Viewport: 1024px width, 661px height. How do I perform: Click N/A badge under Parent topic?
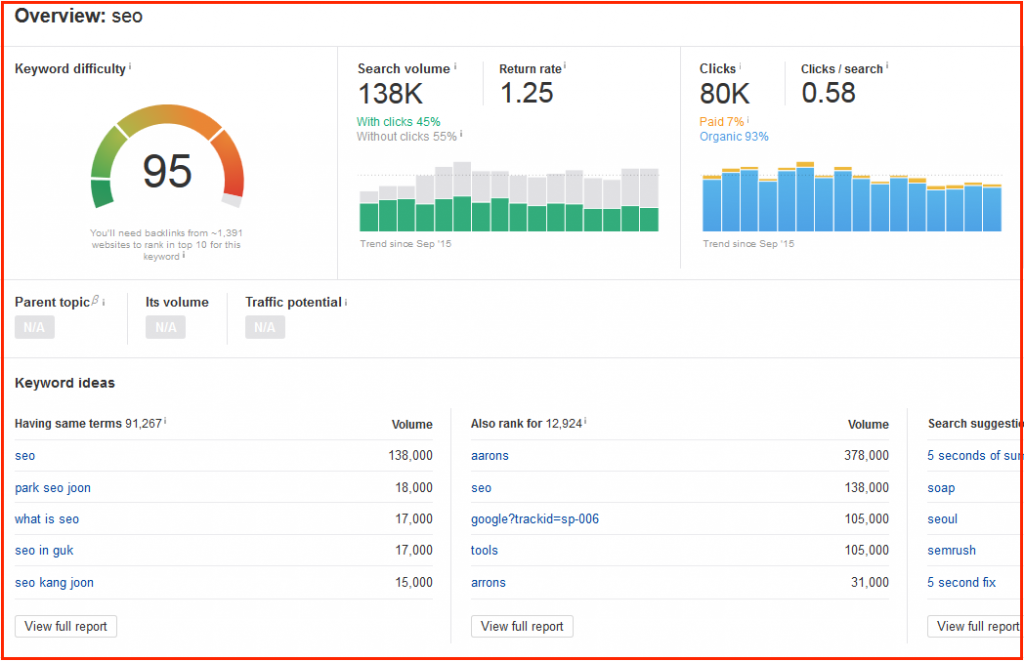pyautogui.click(x=35, y=327)
